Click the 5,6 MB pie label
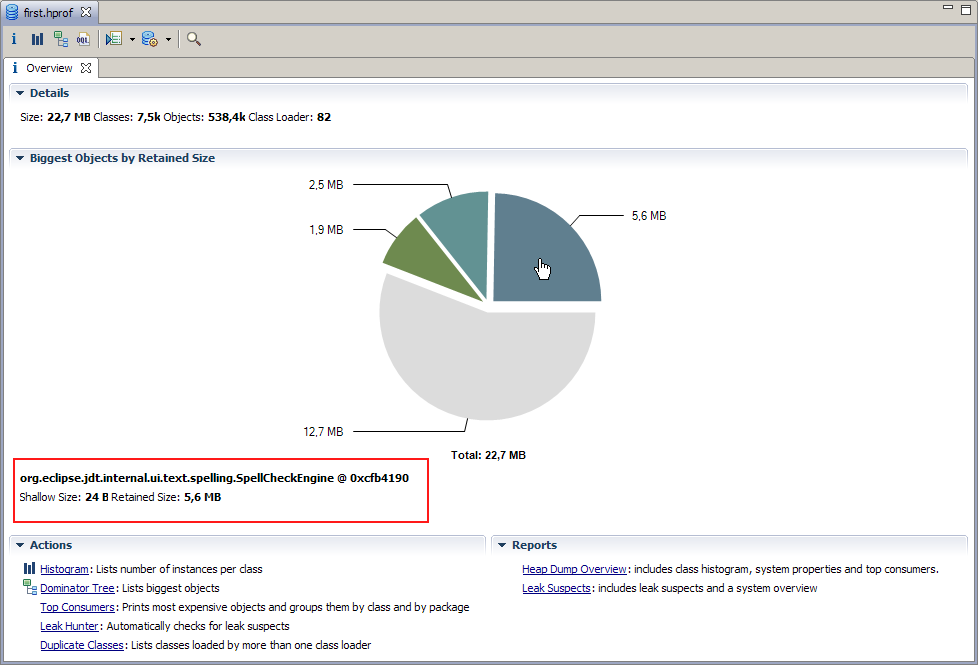978x665 pixels. [649, 216]
